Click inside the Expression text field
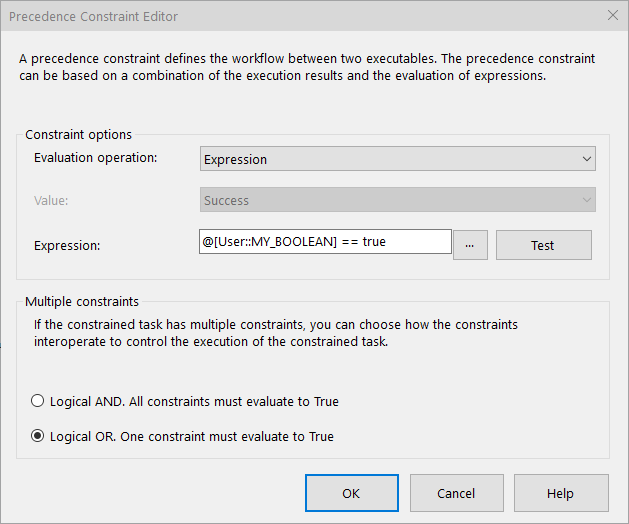The image size is (629, 524). coord(326,242)
